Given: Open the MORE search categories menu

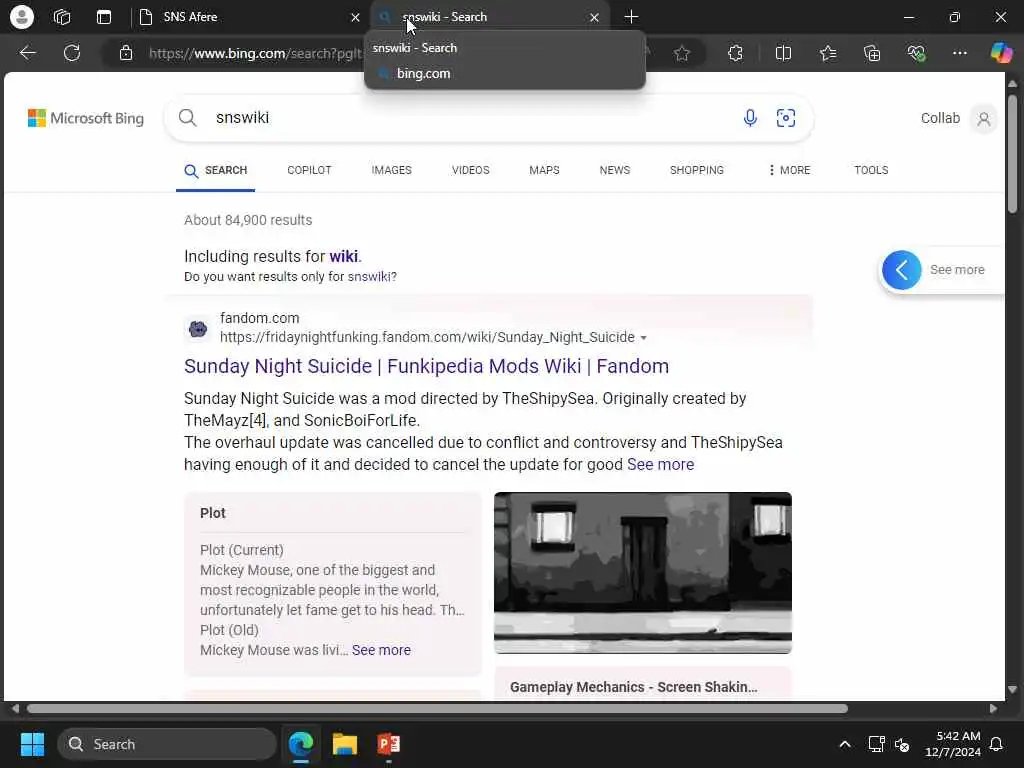Looking at the screenshot, I should 789,170.
